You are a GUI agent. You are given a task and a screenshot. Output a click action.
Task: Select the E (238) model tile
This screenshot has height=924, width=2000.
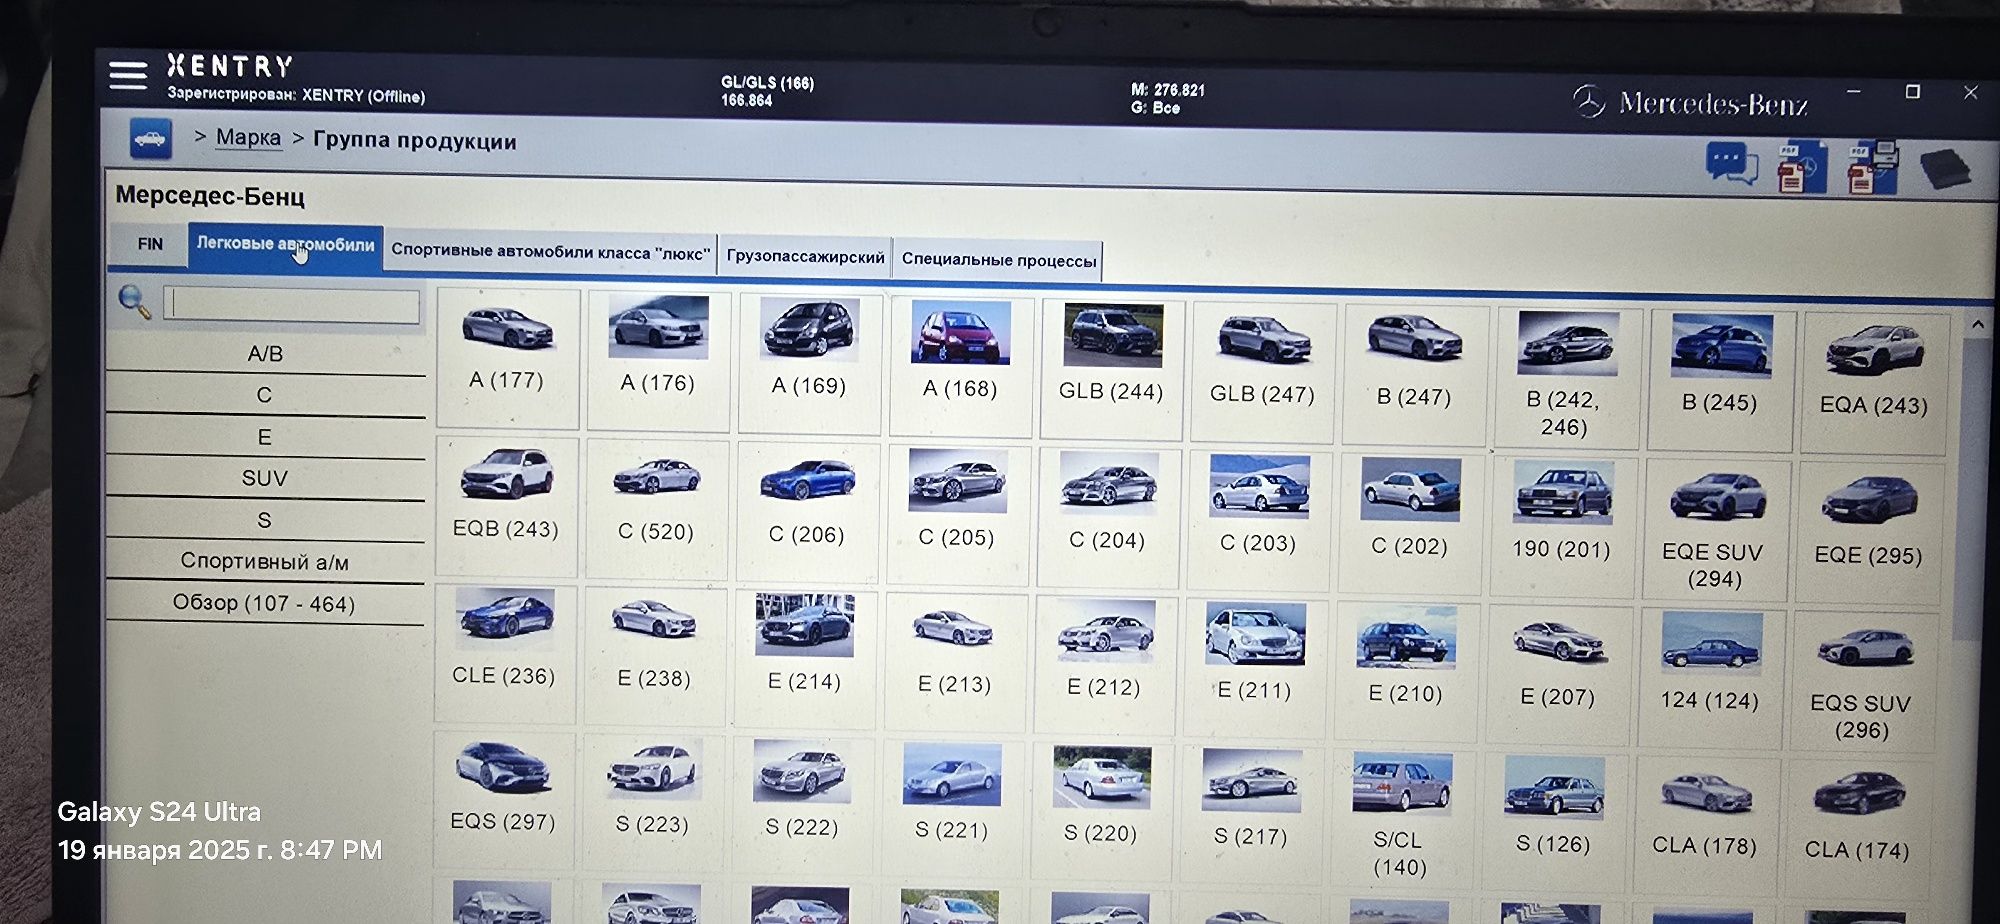click(654, 657)
